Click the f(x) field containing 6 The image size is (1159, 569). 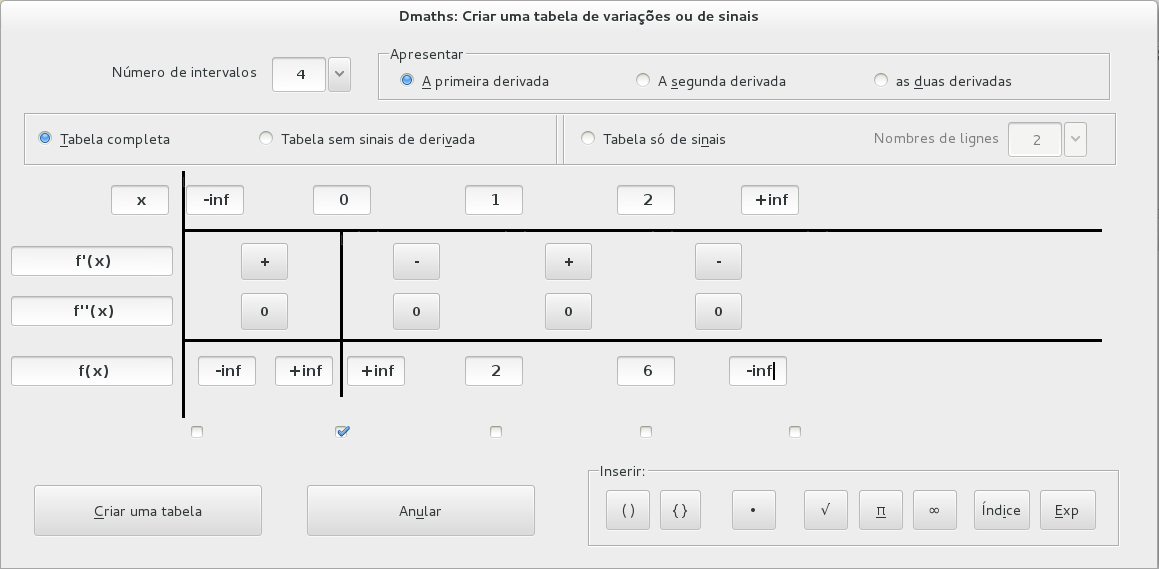point(646,371)
